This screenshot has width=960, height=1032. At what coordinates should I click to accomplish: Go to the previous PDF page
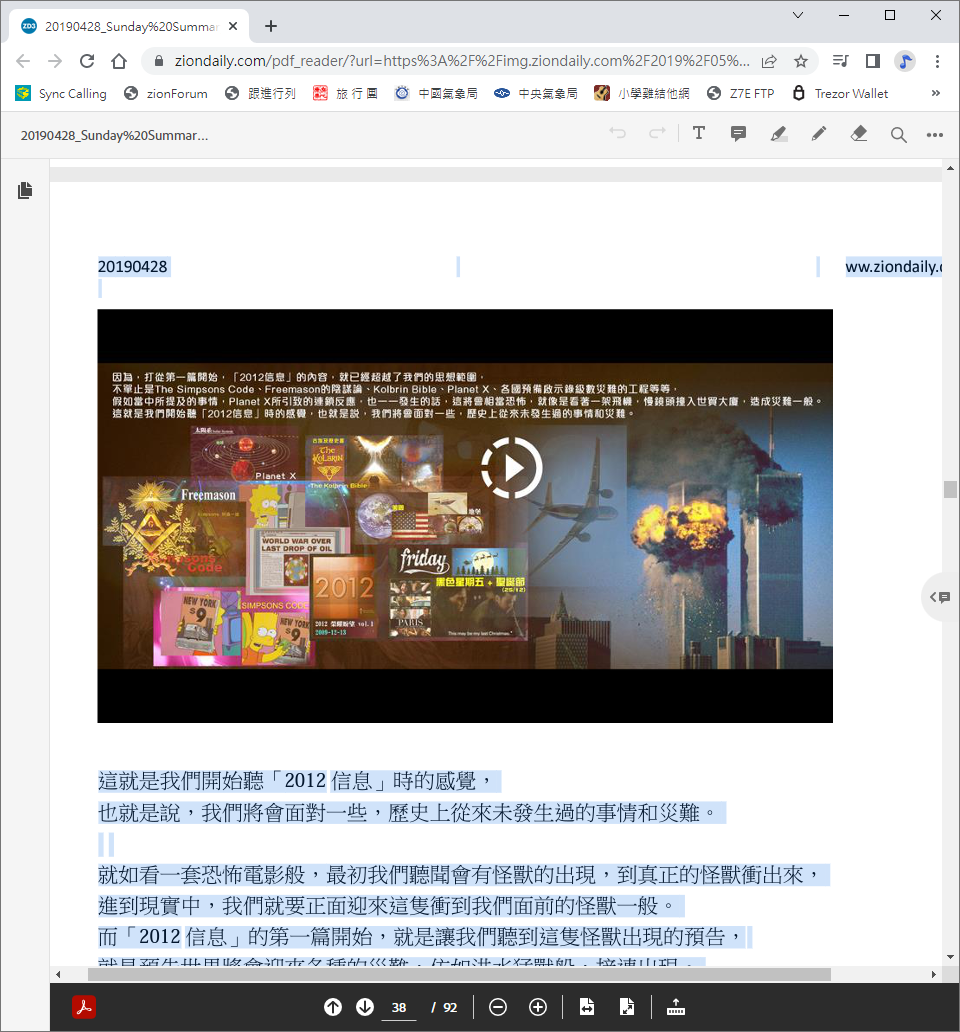pyautogui.click(x=333, y=1007)
